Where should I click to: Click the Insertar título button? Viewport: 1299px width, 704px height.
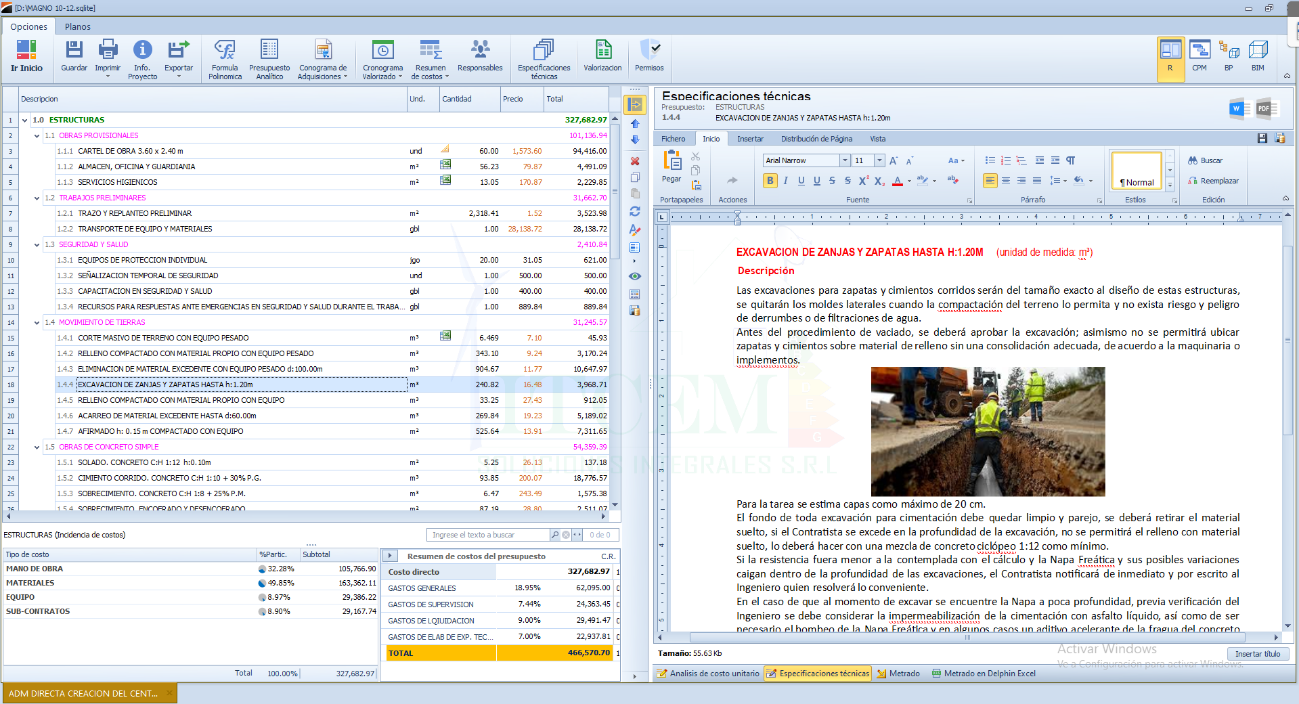1258,654
